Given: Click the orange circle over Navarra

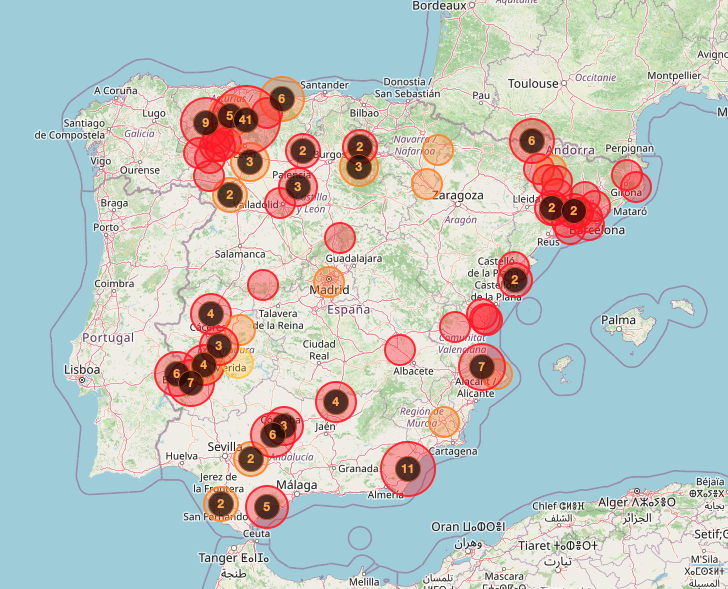Looking at the screenshot, I should pyautogui.click(x=438, y=150).
